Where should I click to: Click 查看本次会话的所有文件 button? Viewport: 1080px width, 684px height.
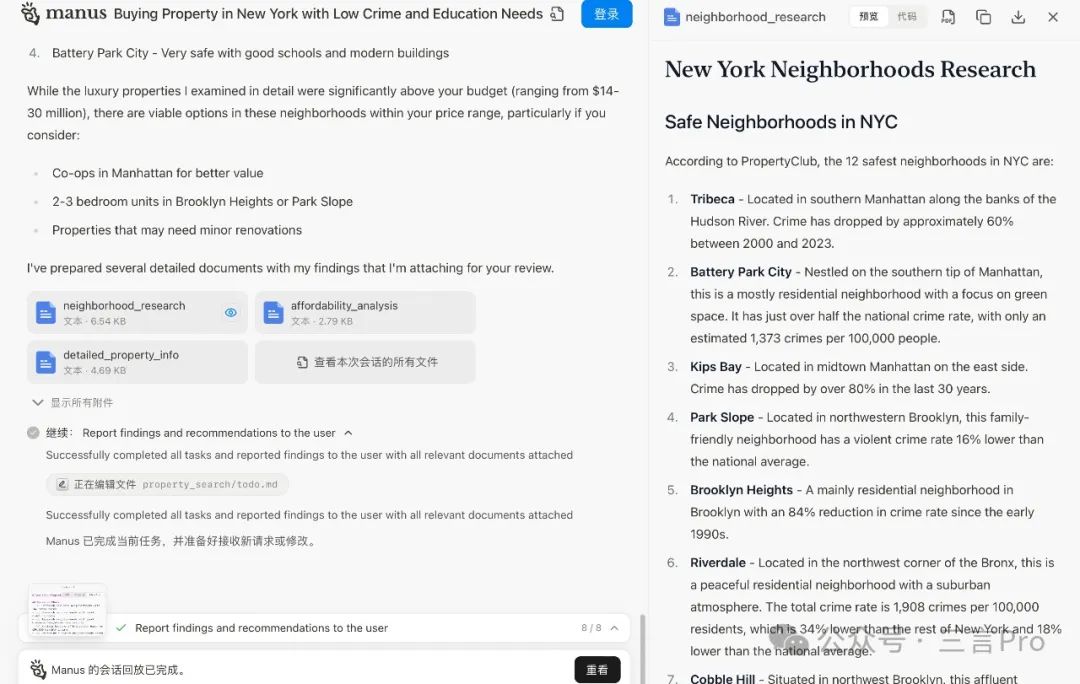(365, 362)
